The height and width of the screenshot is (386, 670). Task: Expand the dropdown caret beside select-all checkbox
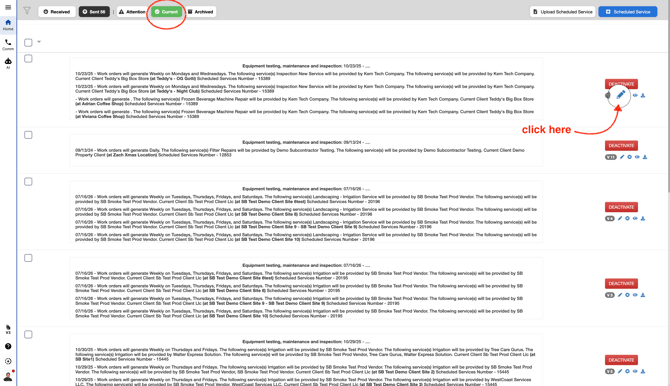tap(39, 42)
